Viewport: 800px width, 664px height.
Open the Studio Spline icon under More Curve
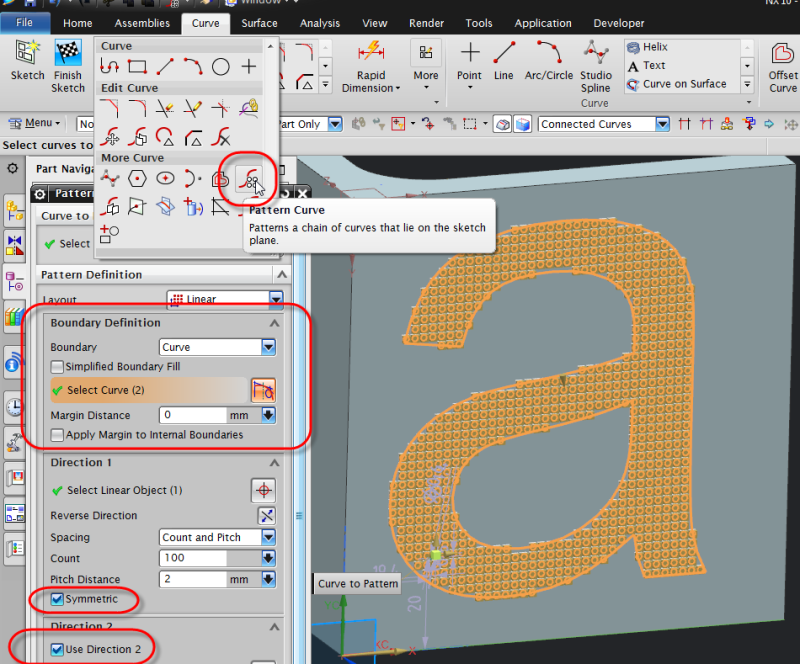[110, 179]
